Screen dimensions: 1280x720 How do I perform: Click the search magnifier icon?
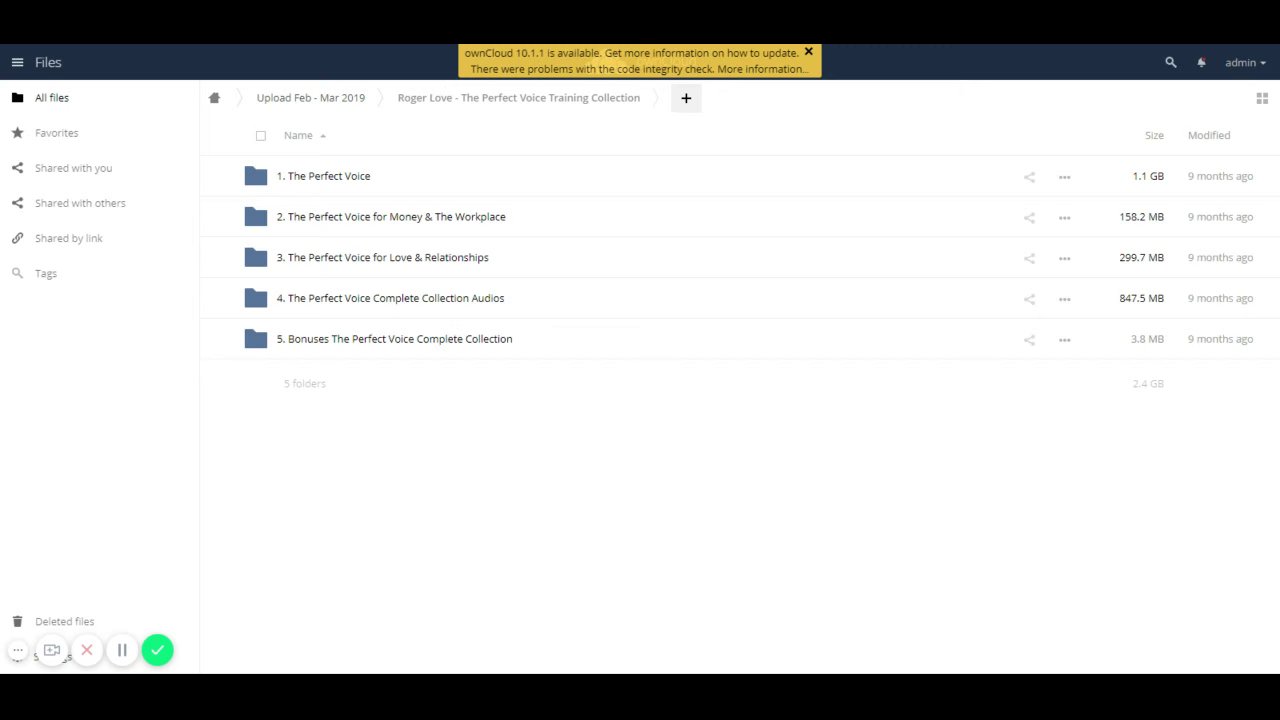click(1171, 62)
